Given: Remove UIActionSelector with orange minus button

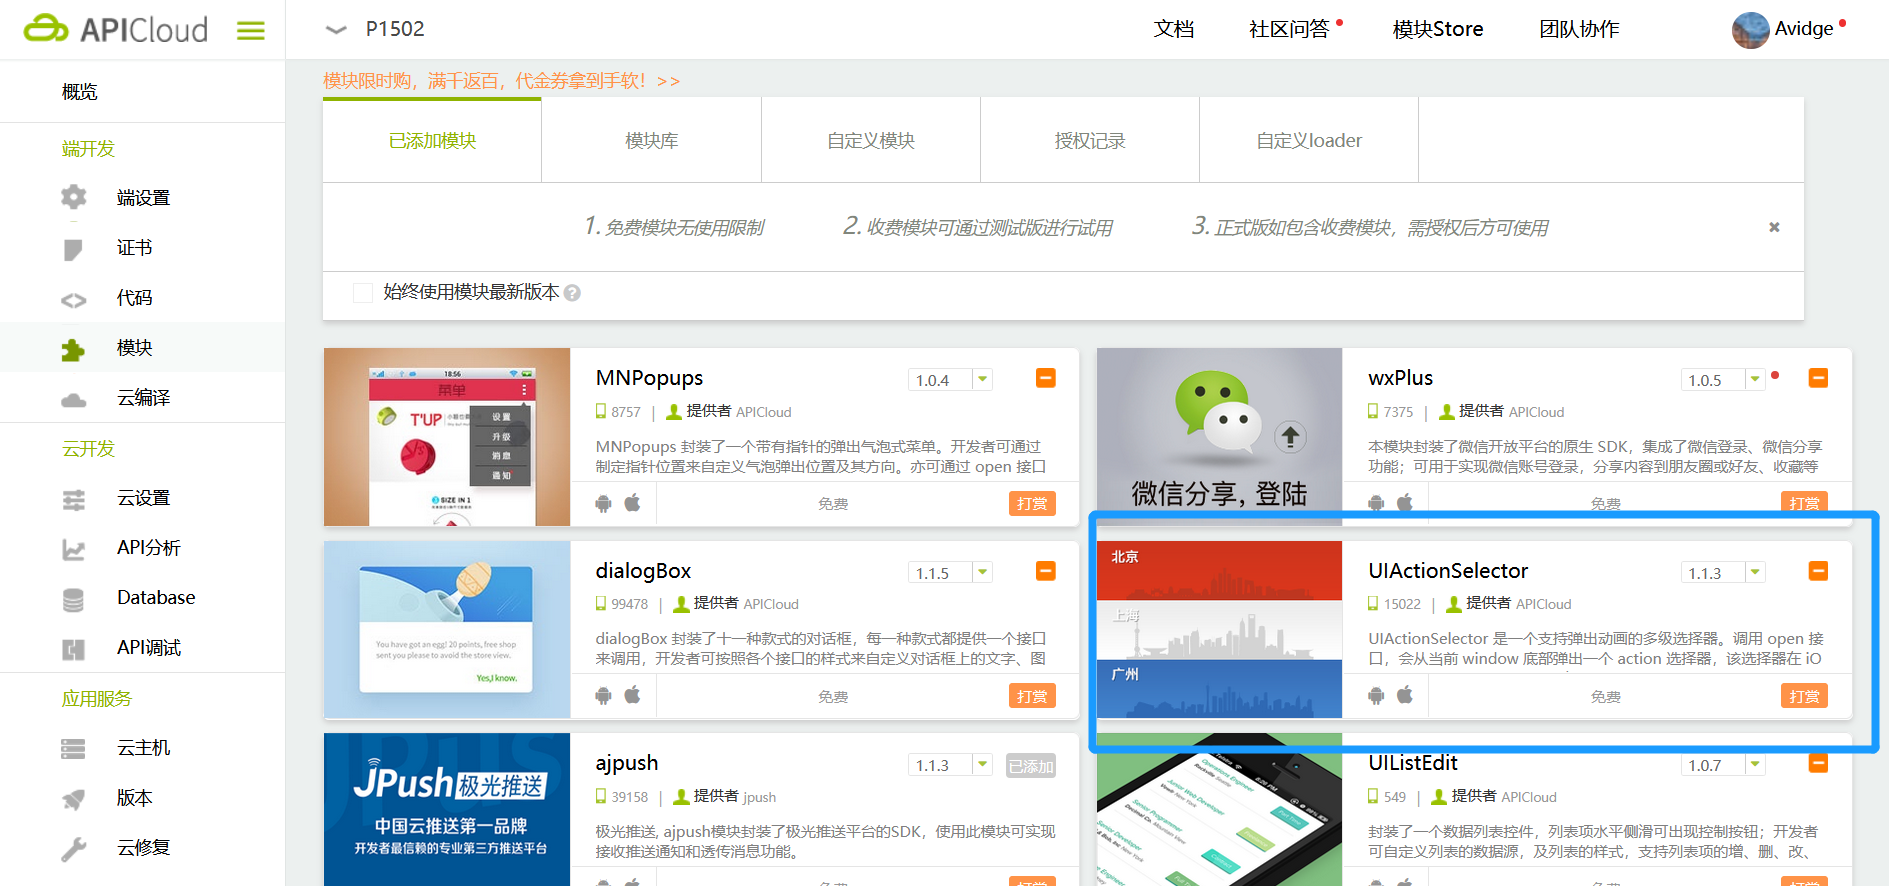Looking at the screenshot, I should tap(1818, 571).
